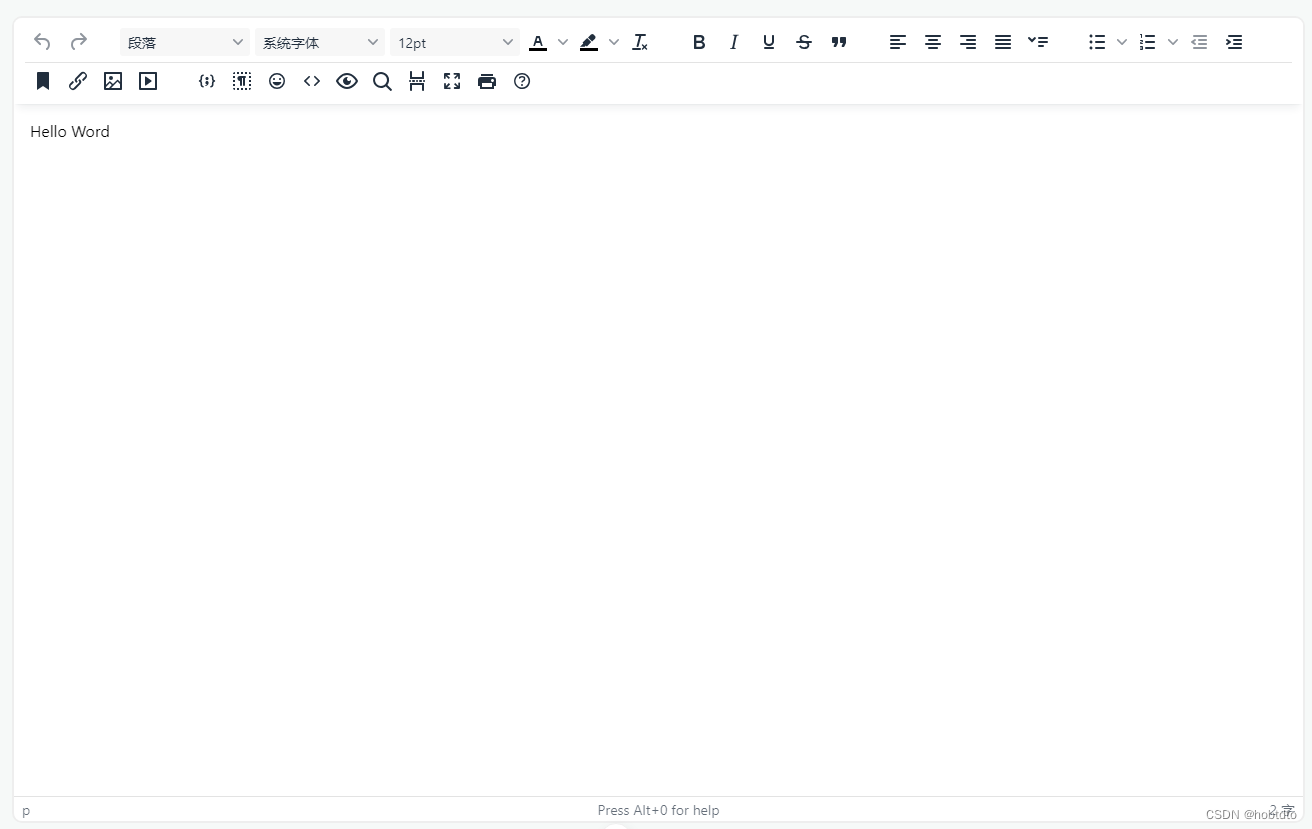Viewport: 1312px width, 829px height.
Task: Decrease the paragraph indent
Action: [1199, 42]
